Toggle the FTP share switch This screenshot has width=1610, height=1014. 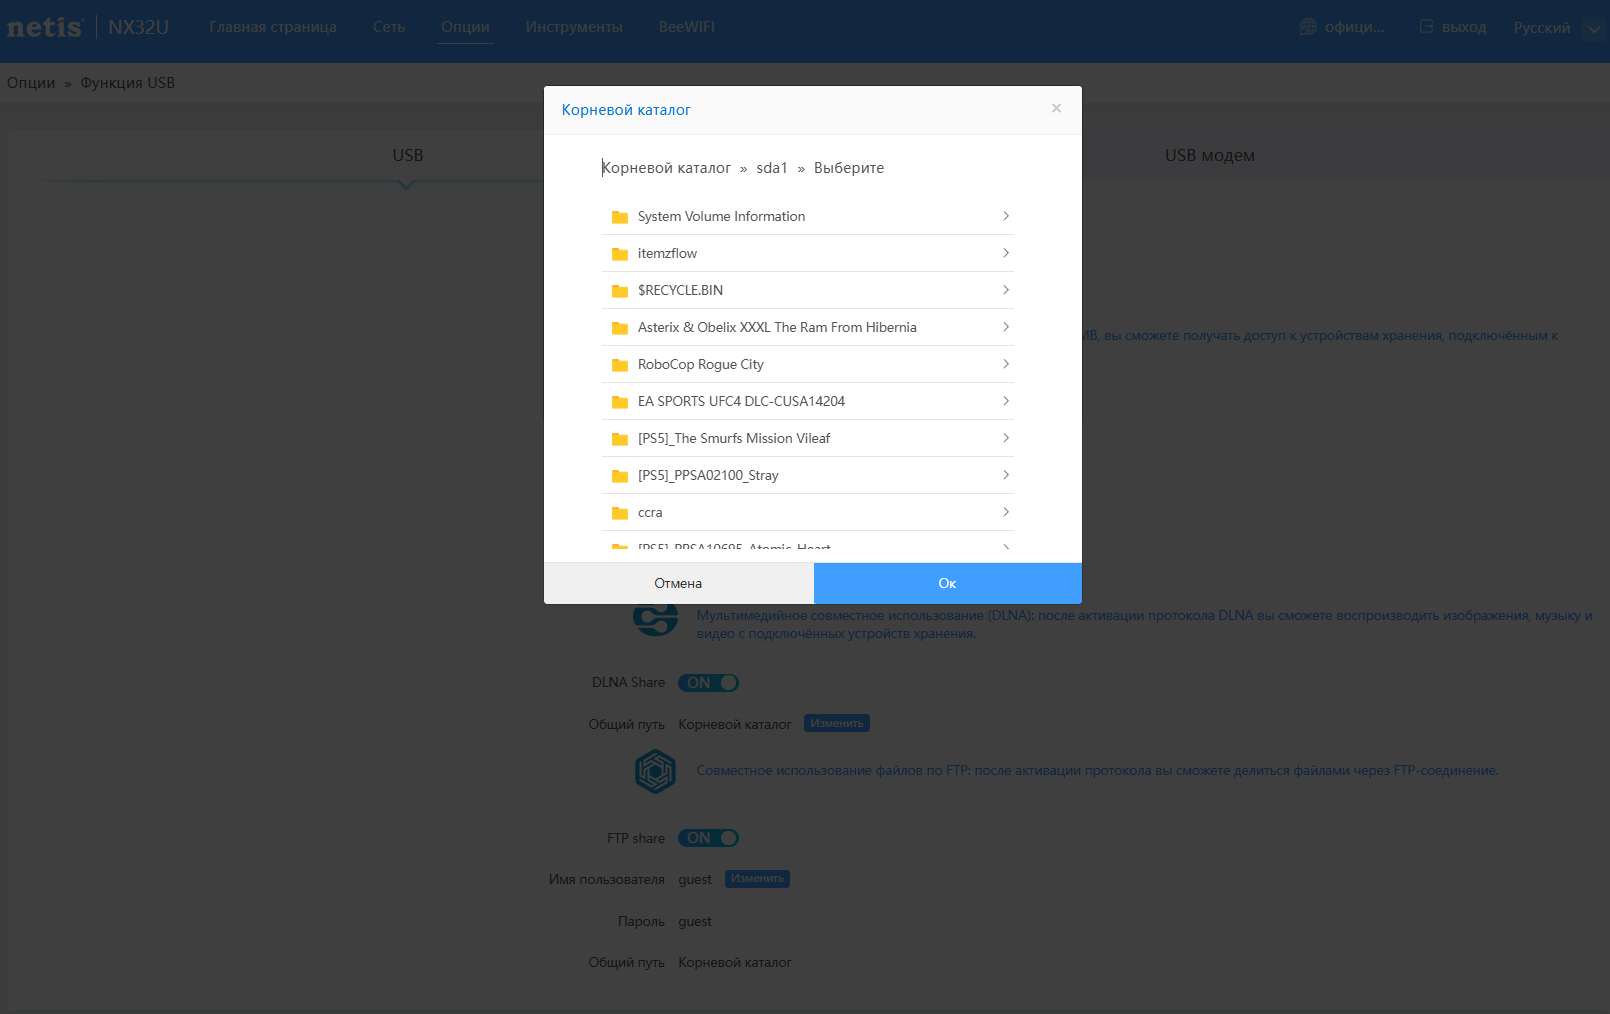click(708, 838)
